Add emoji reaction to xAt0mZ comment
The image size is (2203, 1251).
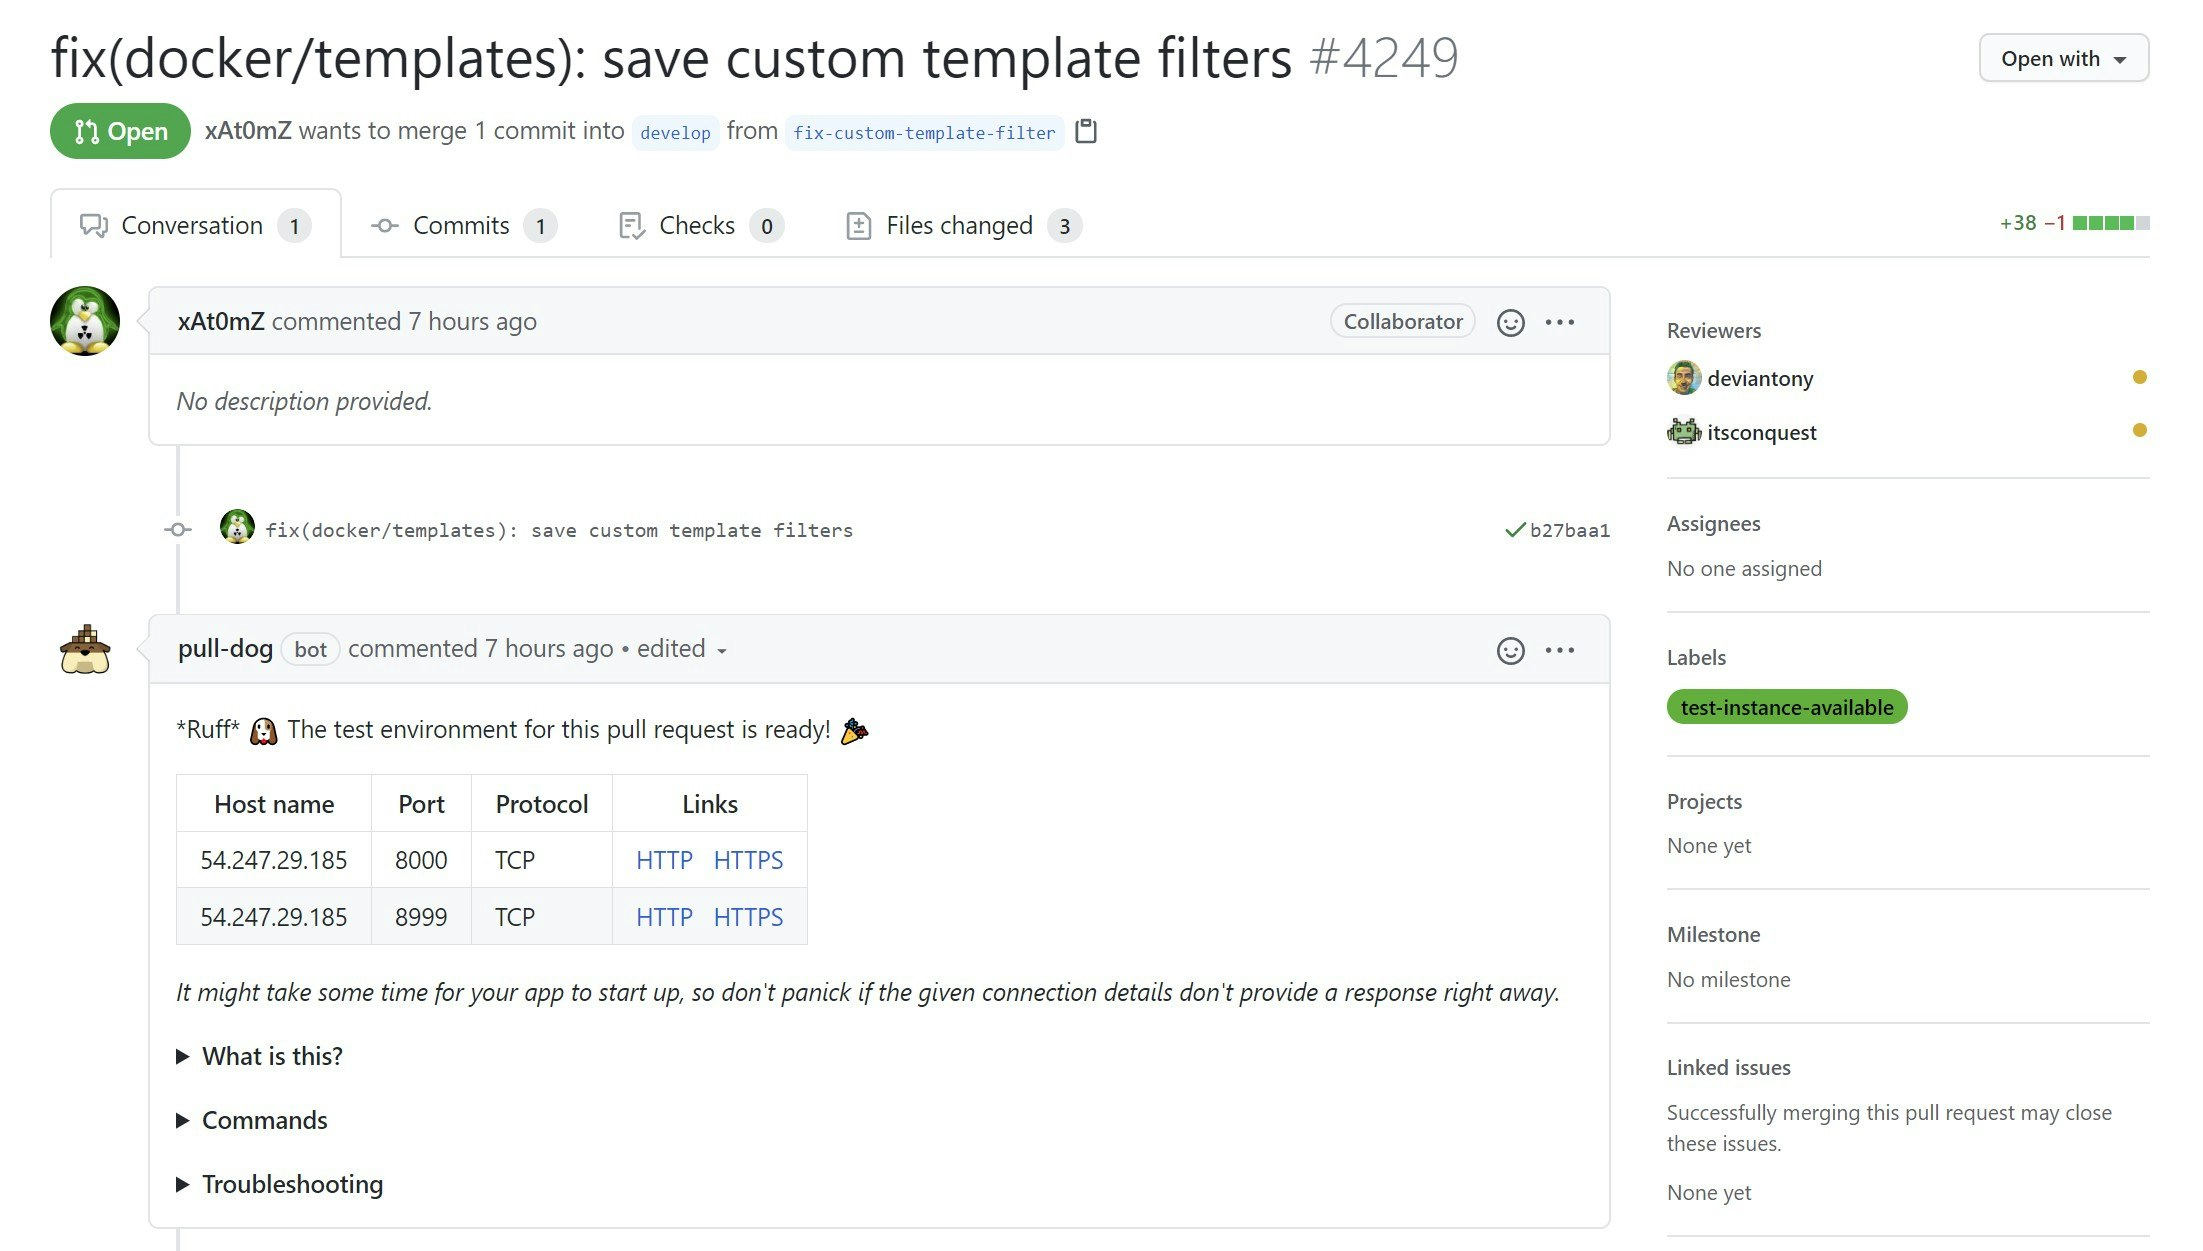(x=1510, y=322)
